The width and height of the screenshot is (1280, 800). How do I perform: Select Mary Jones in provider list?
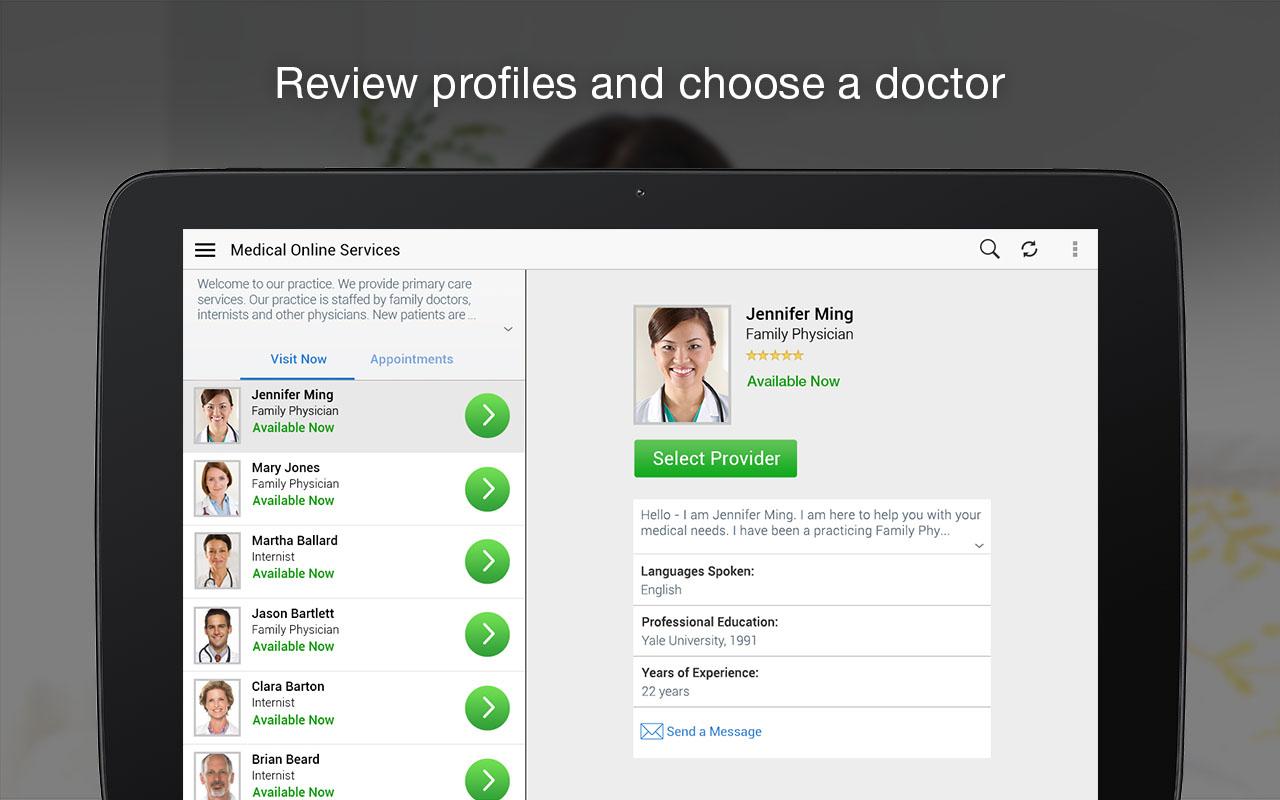pos(354,489)
